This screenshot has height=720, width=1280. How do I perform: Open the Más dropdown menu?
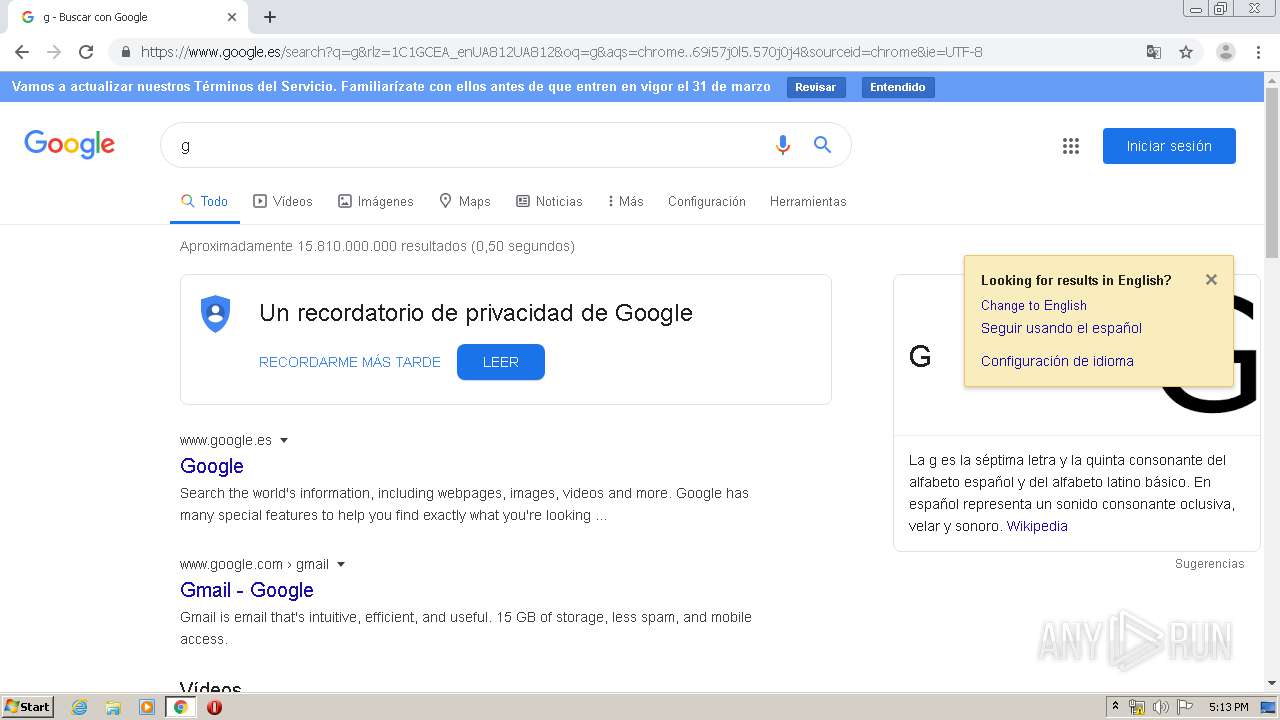625,201
